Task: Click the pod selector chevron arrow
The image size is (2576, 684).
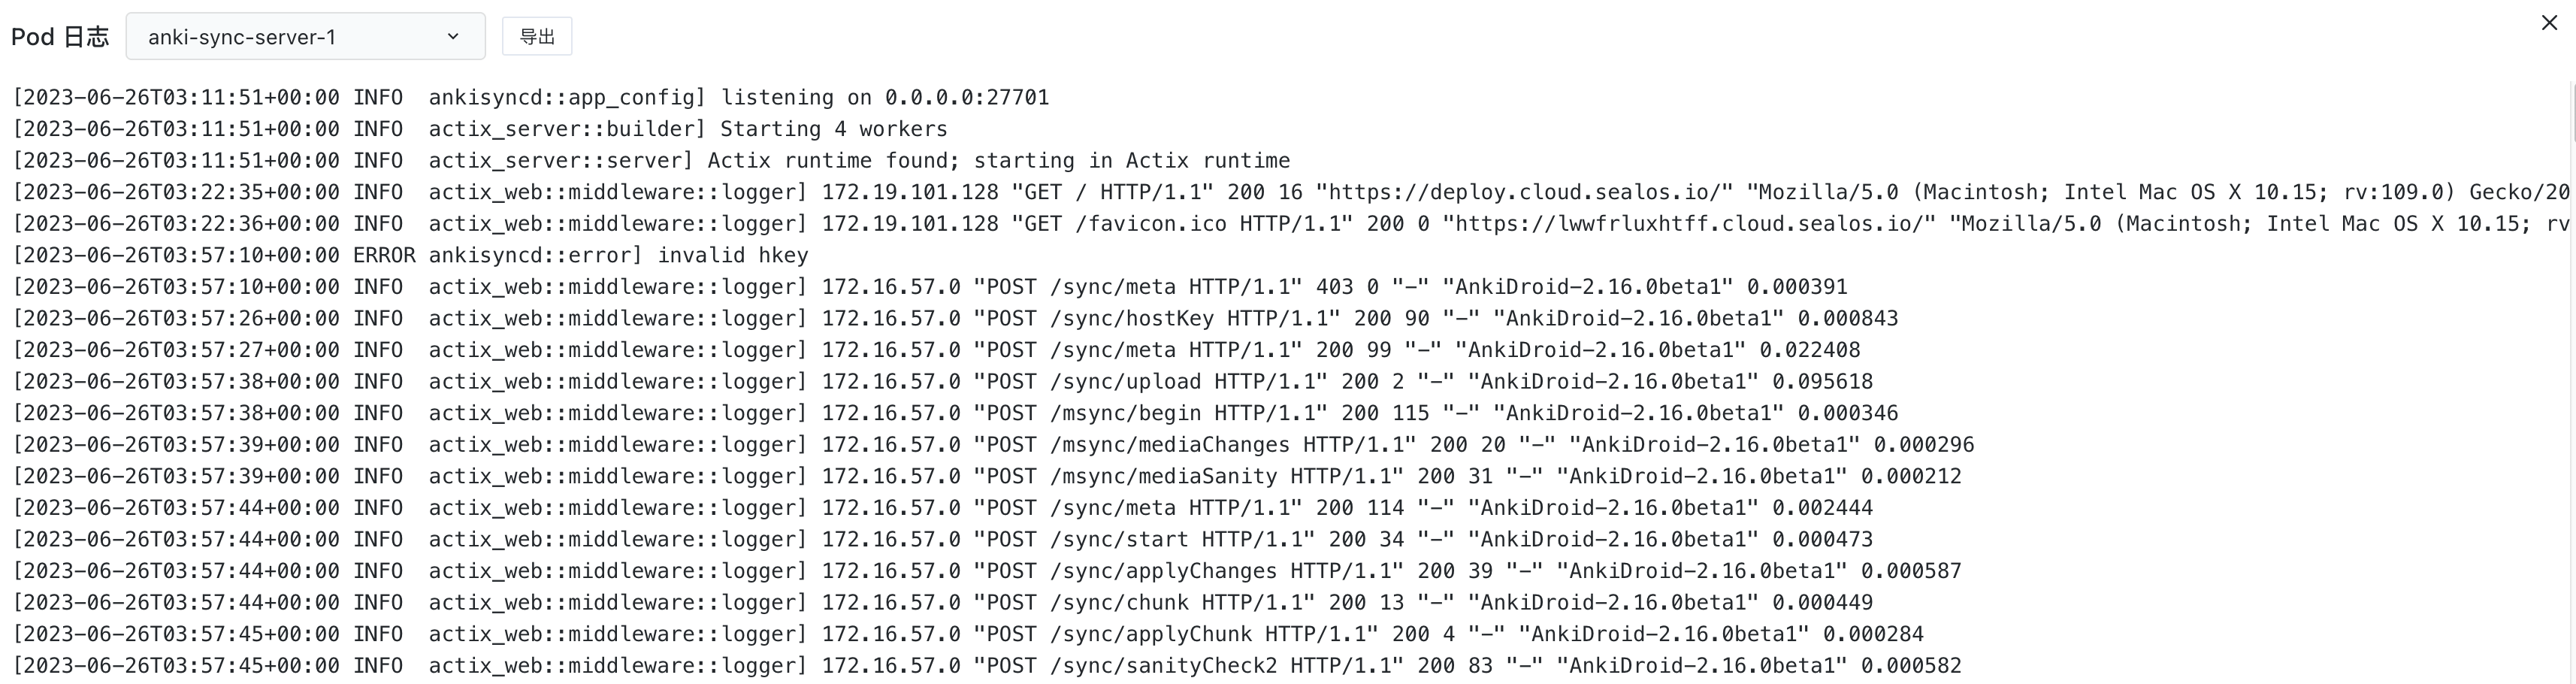Action: point(453,37)
